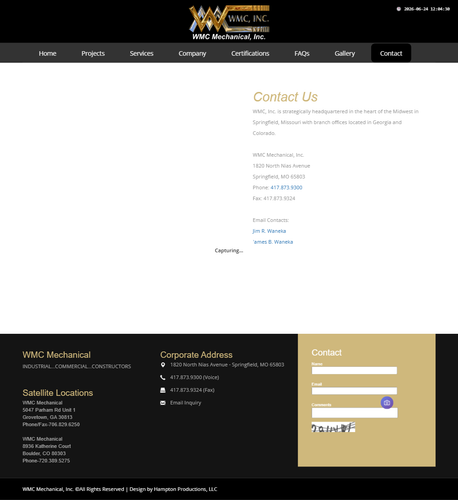Click the envelope icon in footer

pyautogui.click(x=163, y=403)
